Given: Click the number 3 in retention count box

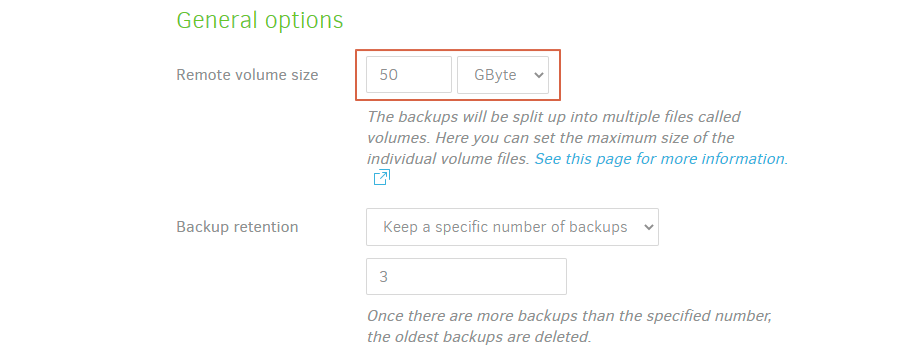Looking at the screenshot, I should pos(384,277).
